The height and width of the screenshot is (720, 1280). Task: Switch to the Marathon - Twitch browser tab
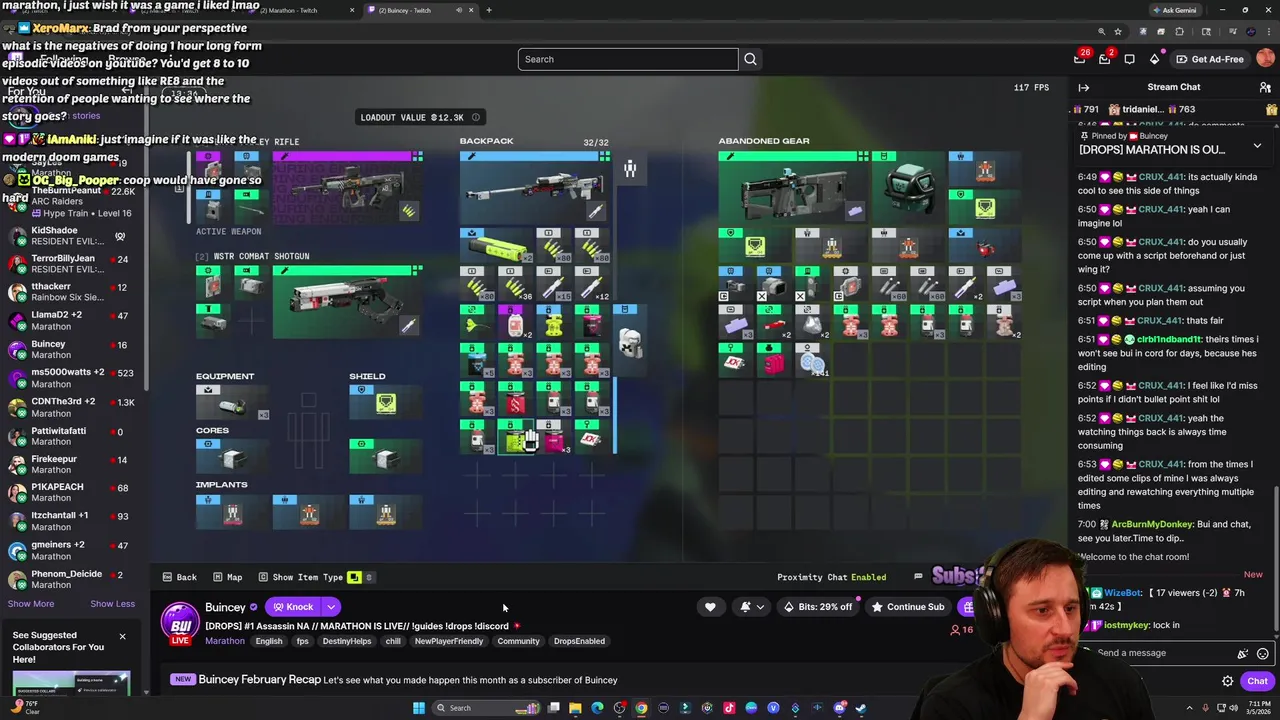point(304,10)
